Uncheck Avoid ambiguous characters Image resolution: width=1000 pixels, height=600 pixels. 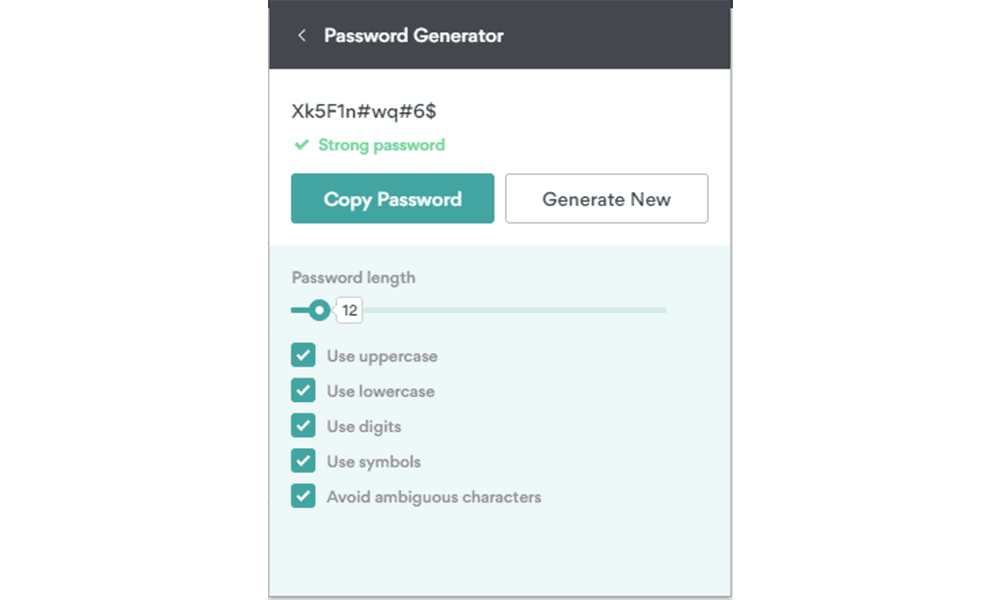[304, 495]
